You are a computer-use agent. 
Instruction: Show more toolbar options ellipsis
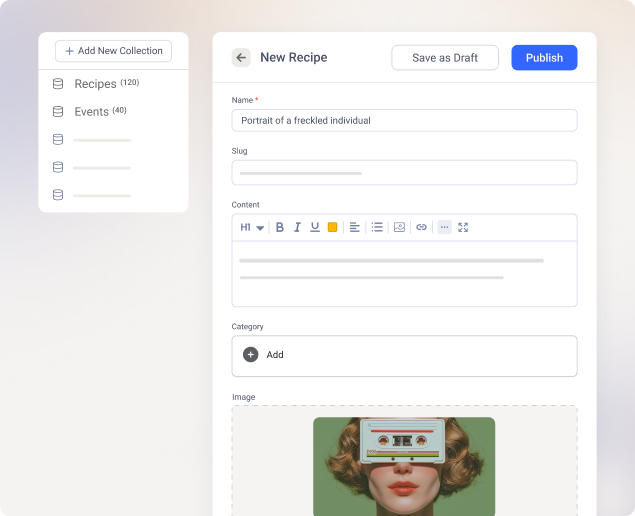(444, 227)
